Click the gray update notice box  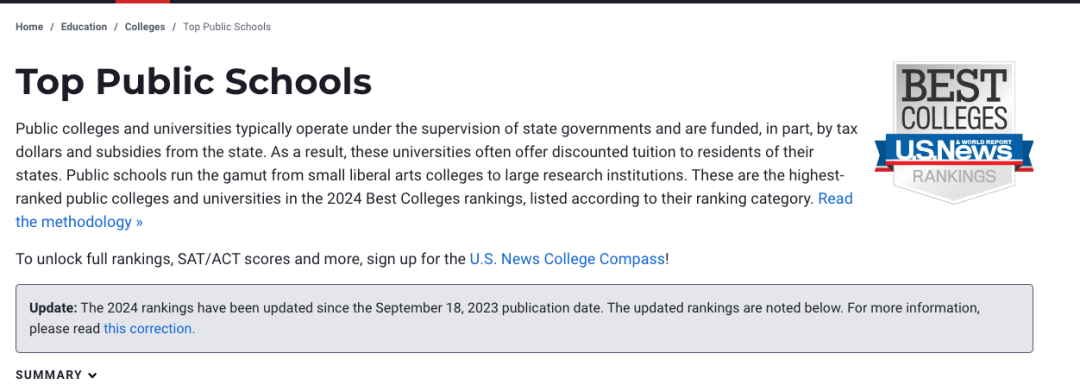tap(524, 318)
